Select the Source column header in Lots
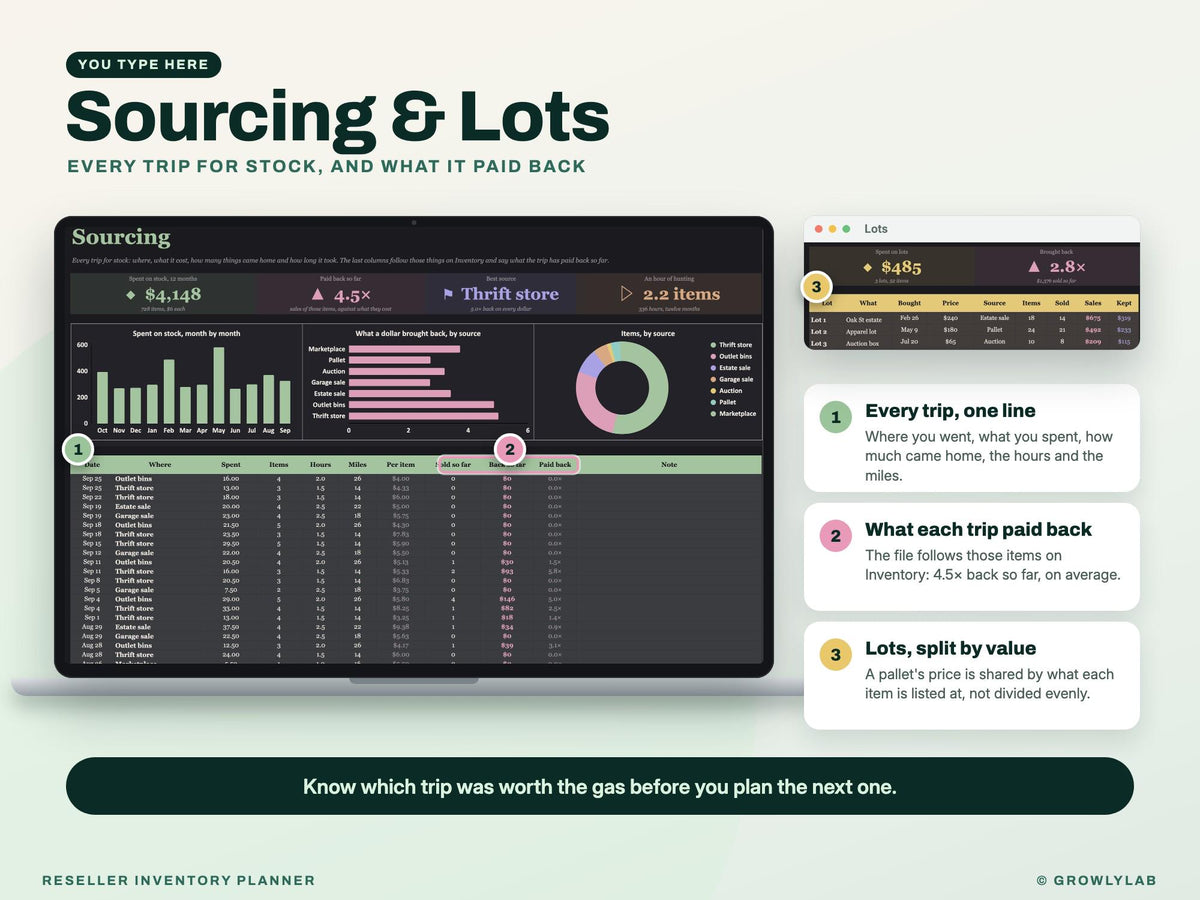The height and width of the screenshot is (900, 1200). point(994,303)
